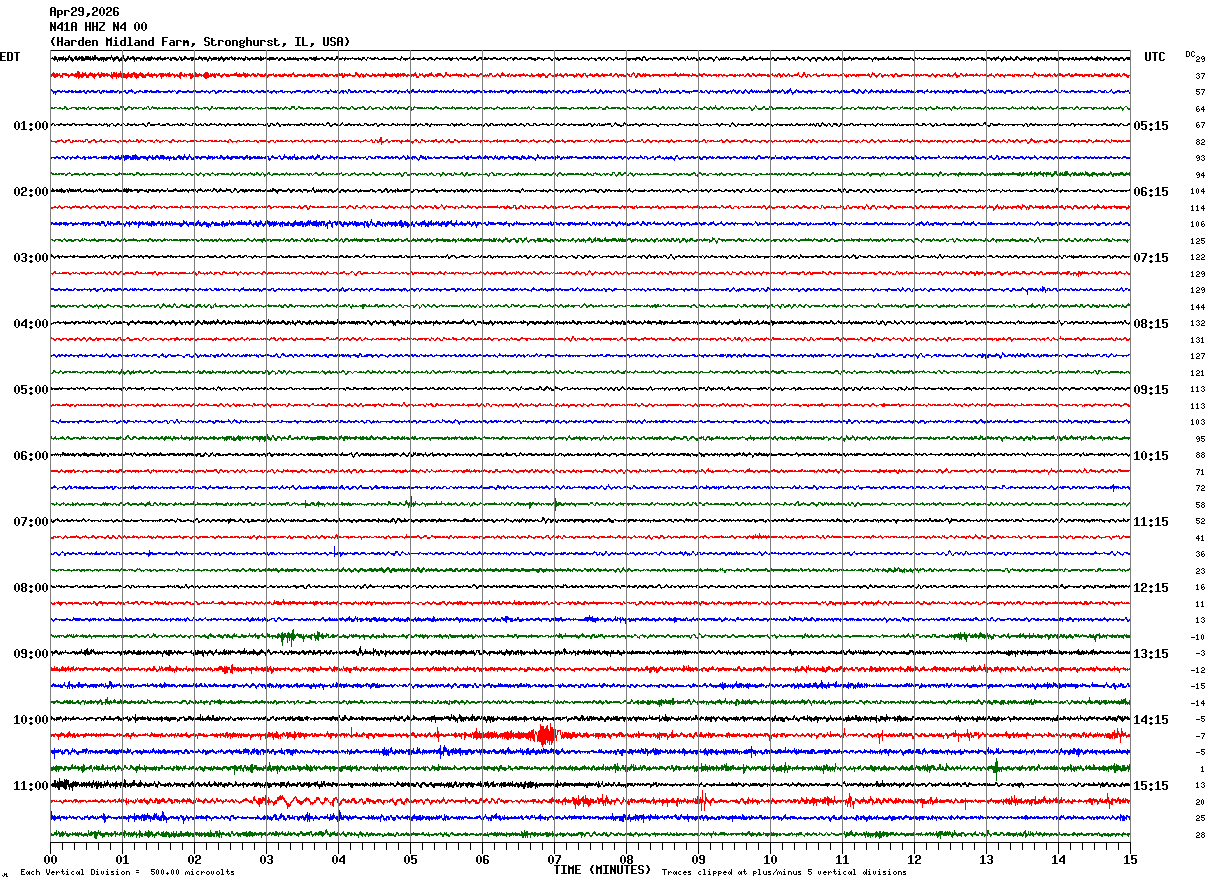Click the '15:15' UTC time label

pyautogui.click(x=1151, y=786)
